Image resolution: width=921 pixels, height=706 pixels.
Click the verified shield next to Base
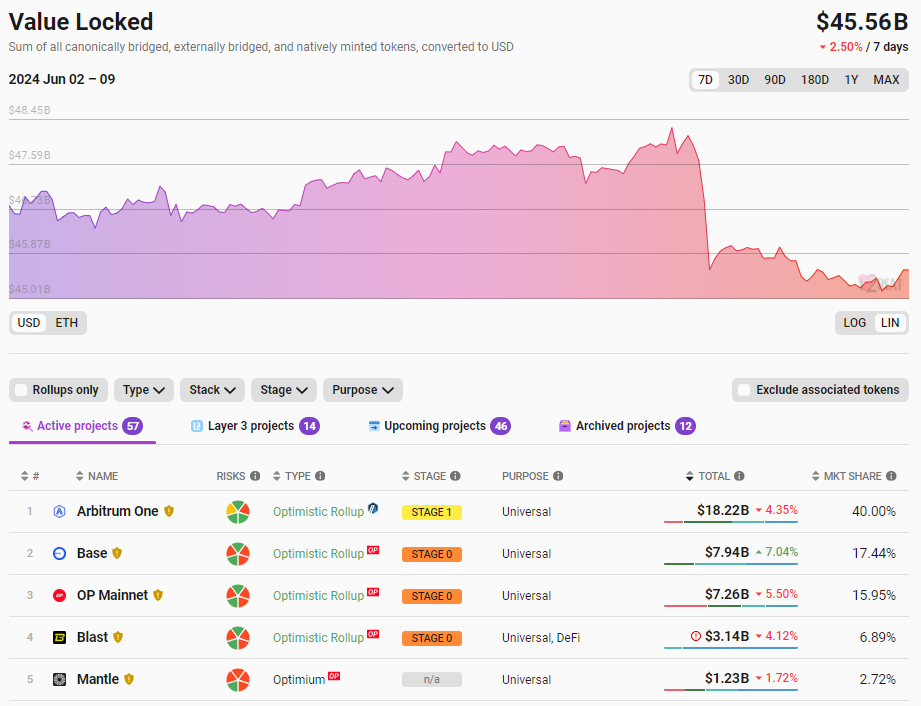click(117, 553)
